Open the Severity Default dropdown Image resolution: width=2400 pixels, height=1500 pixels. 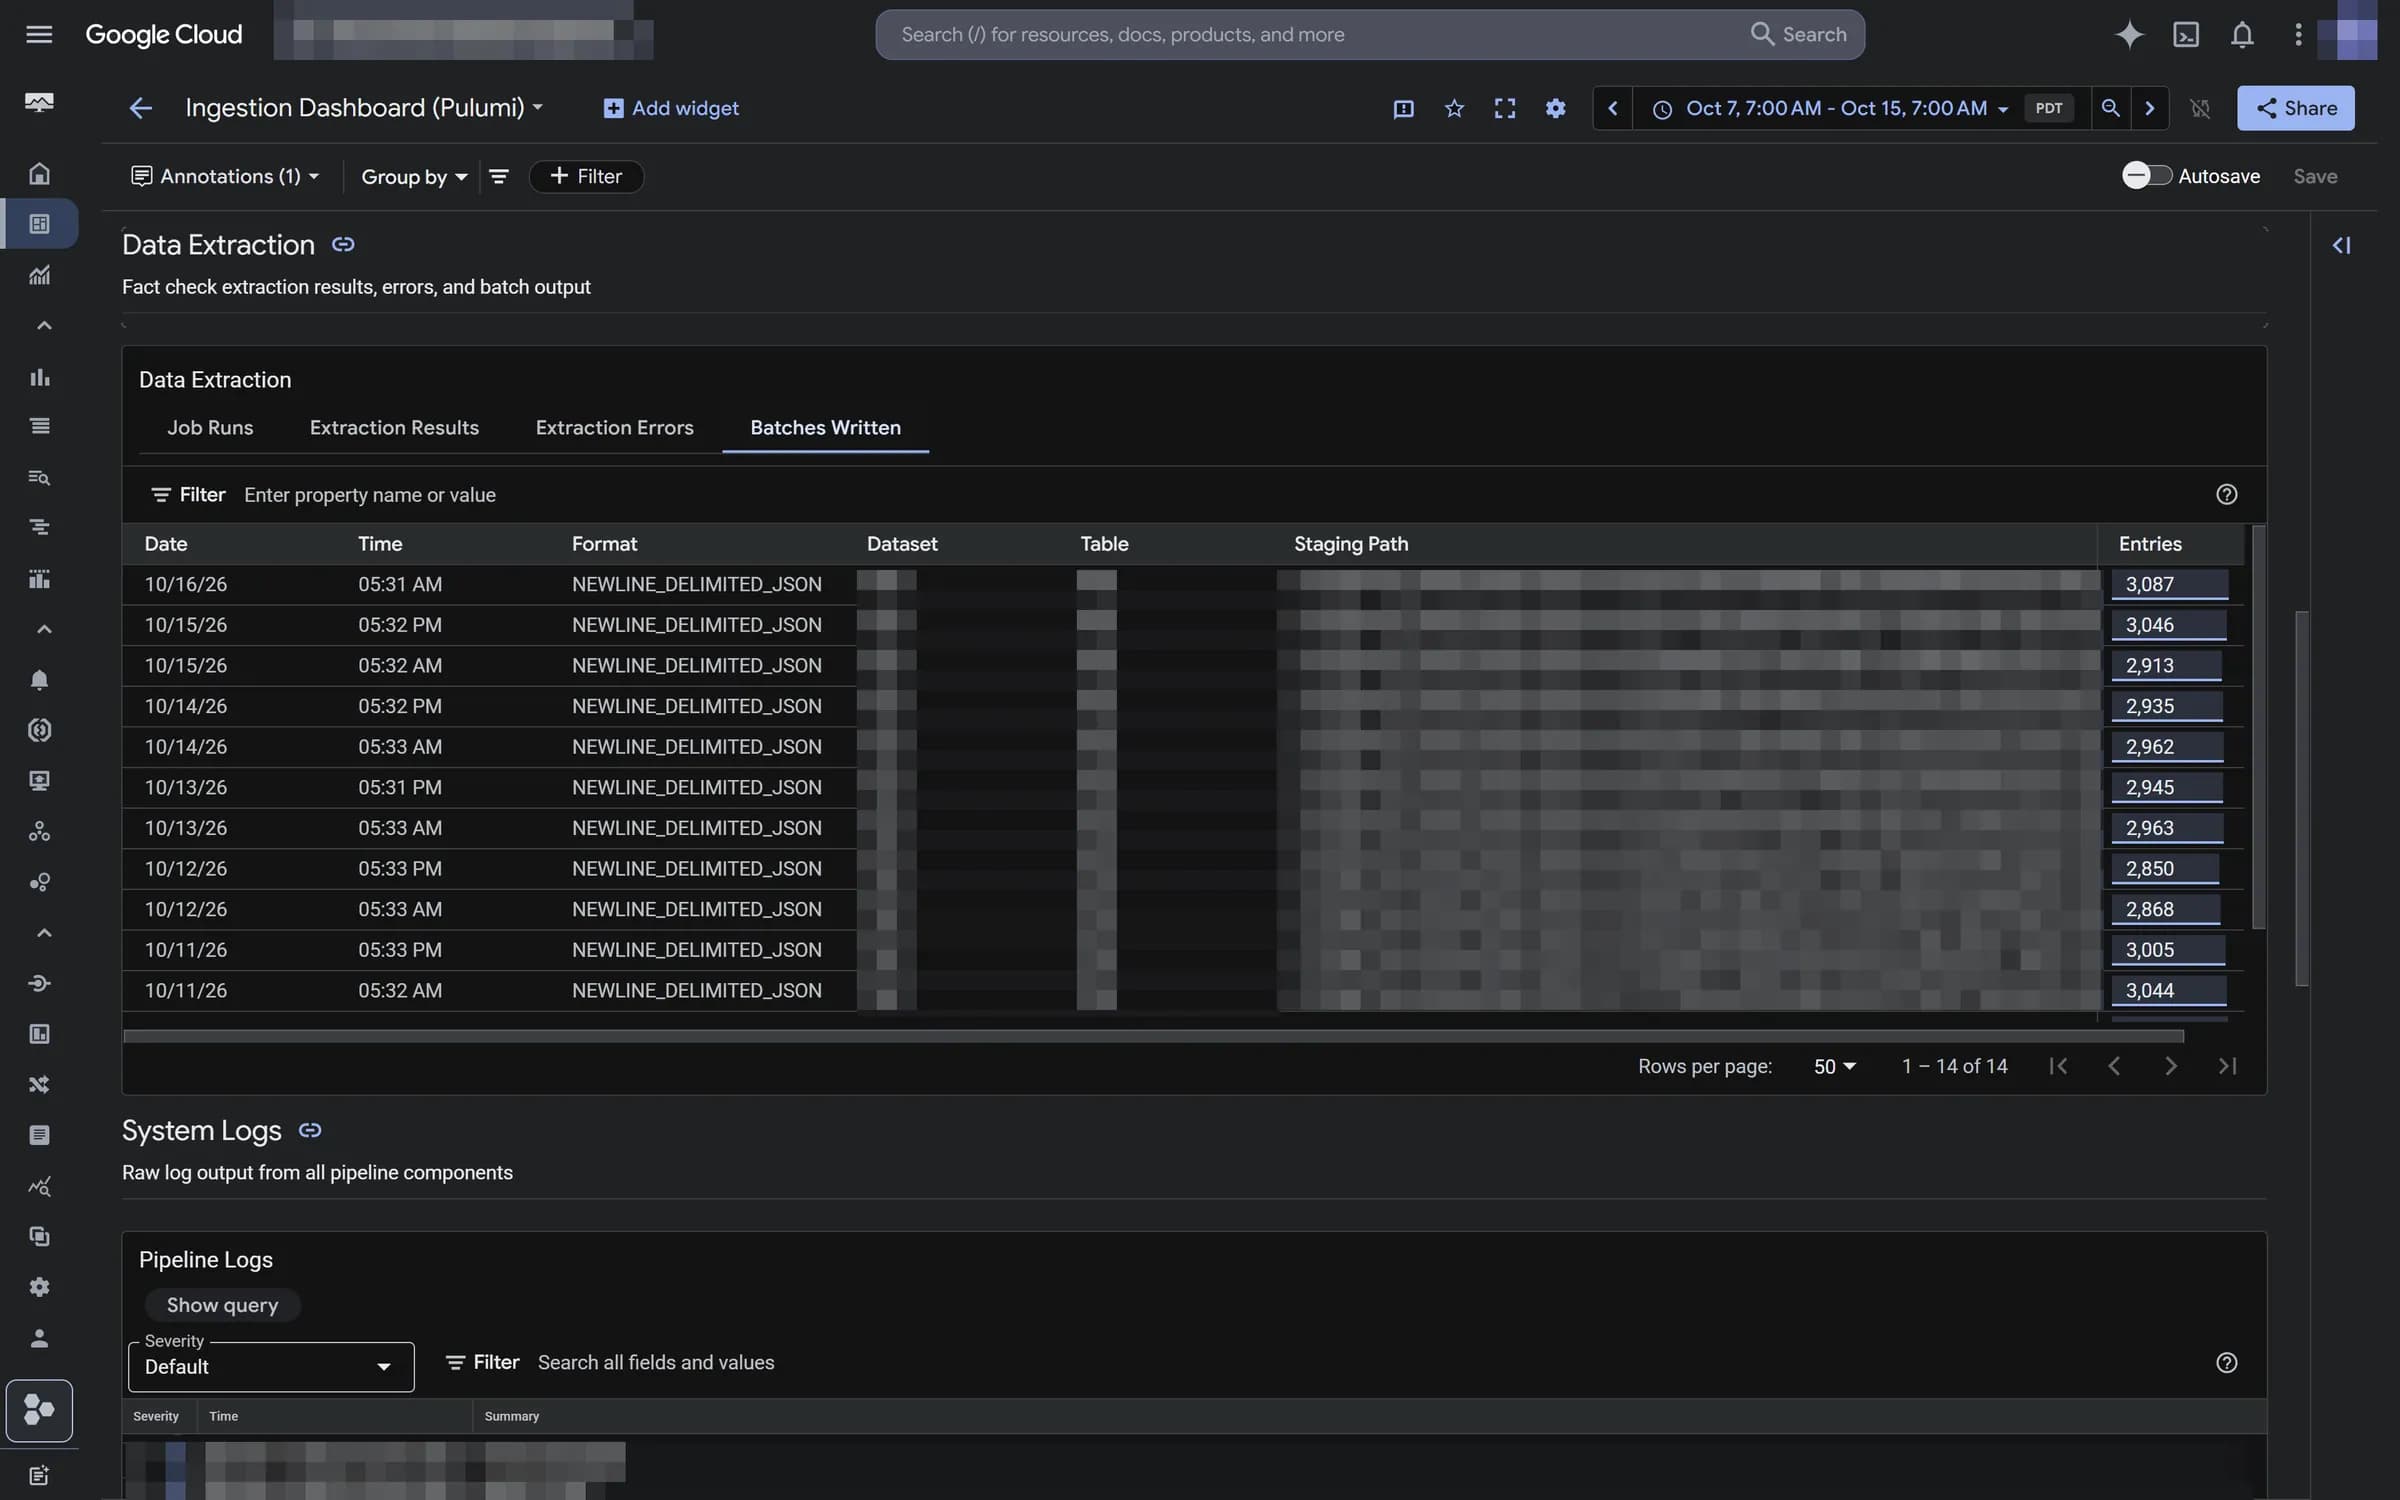point(271,1366)
